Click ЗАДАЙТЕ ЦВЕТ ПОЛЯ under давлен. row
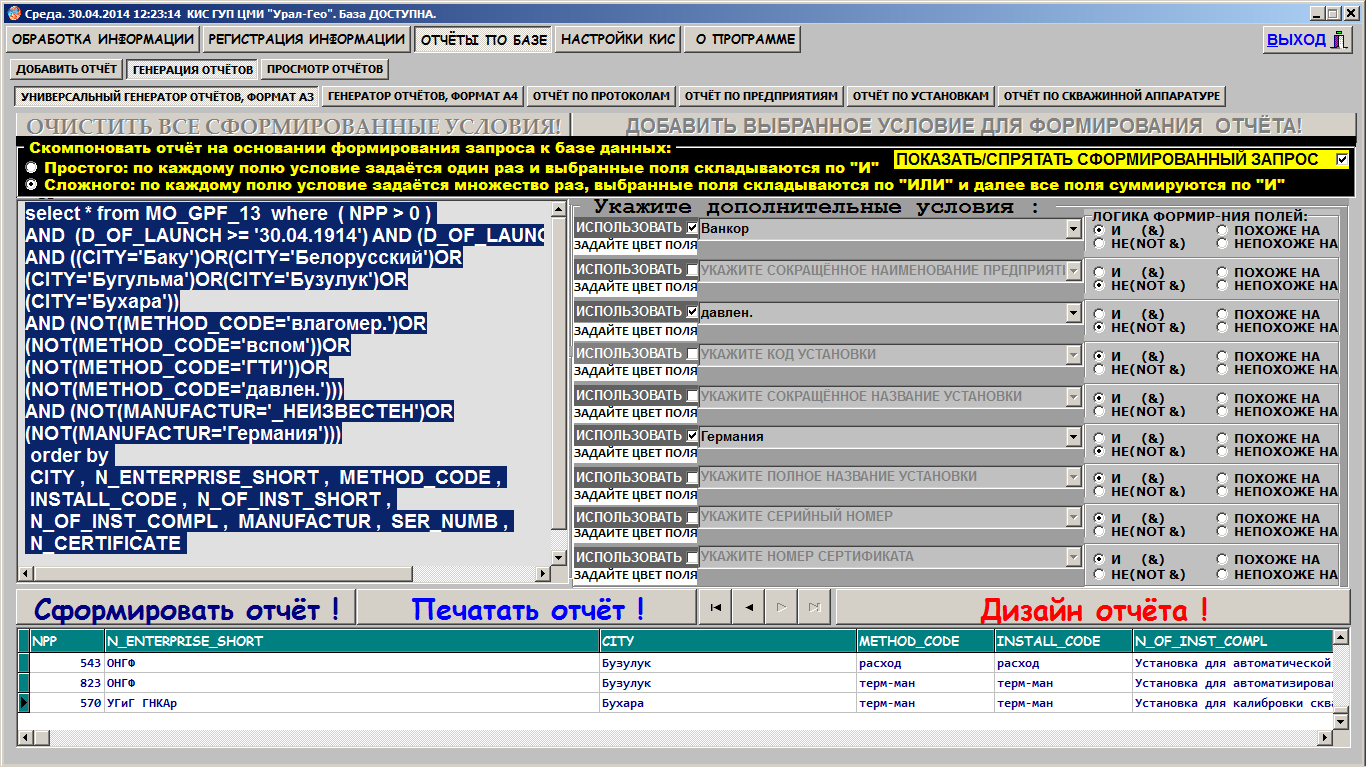The image size is (1366, 768). [636, 331]
